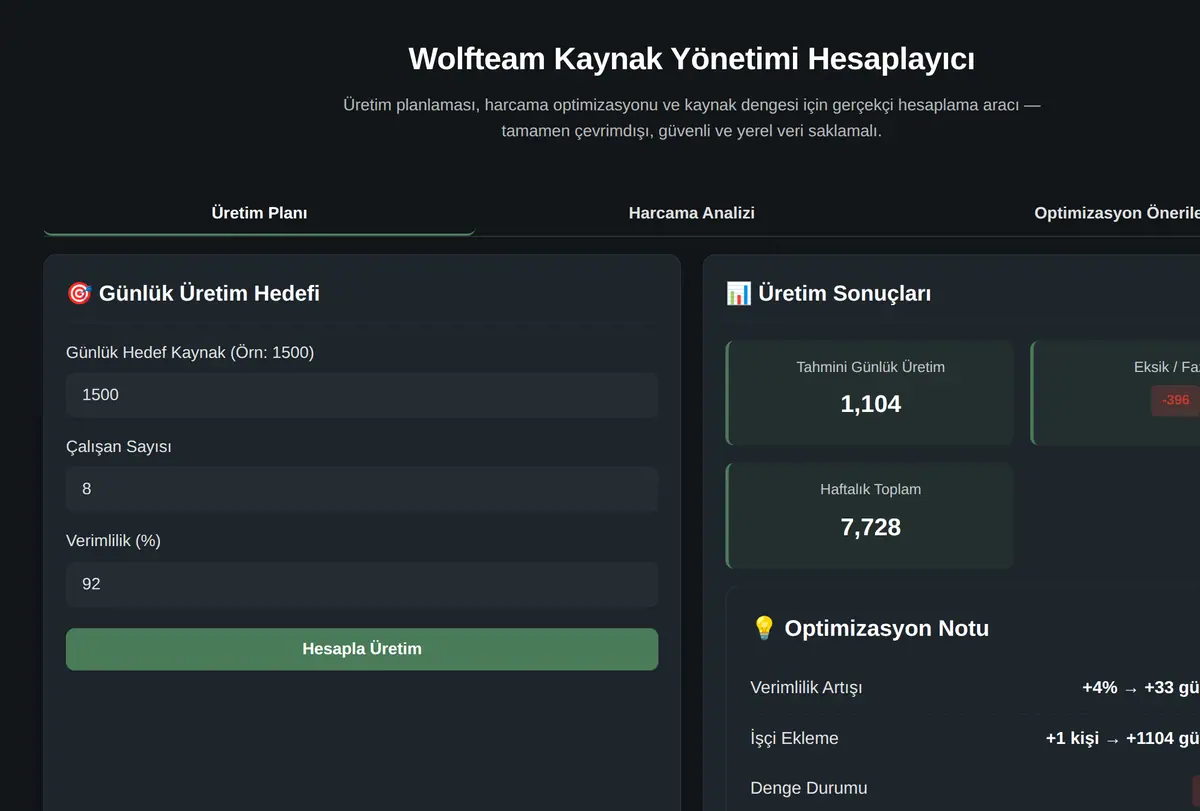Click the 'Çalışan Sayısı' field label
The image size is (1200, 811).
119,447
